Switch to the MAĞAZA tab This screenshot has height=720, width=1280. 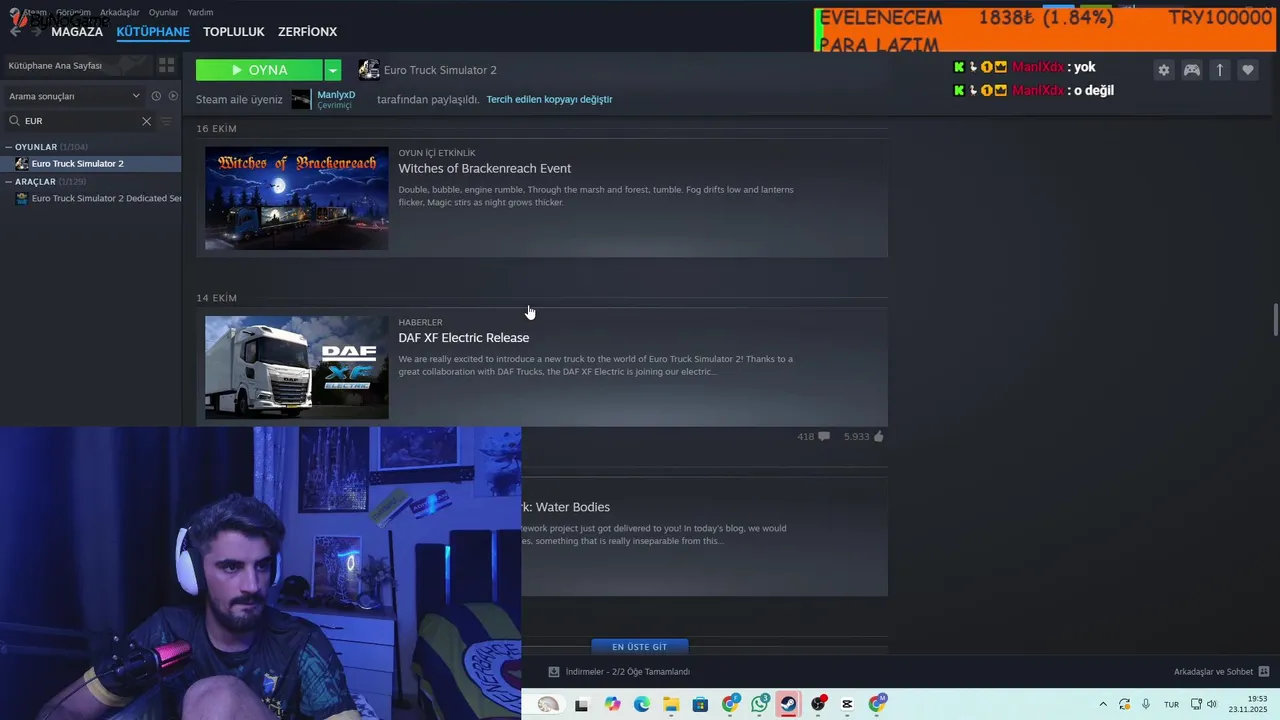[x=77, y=32]
